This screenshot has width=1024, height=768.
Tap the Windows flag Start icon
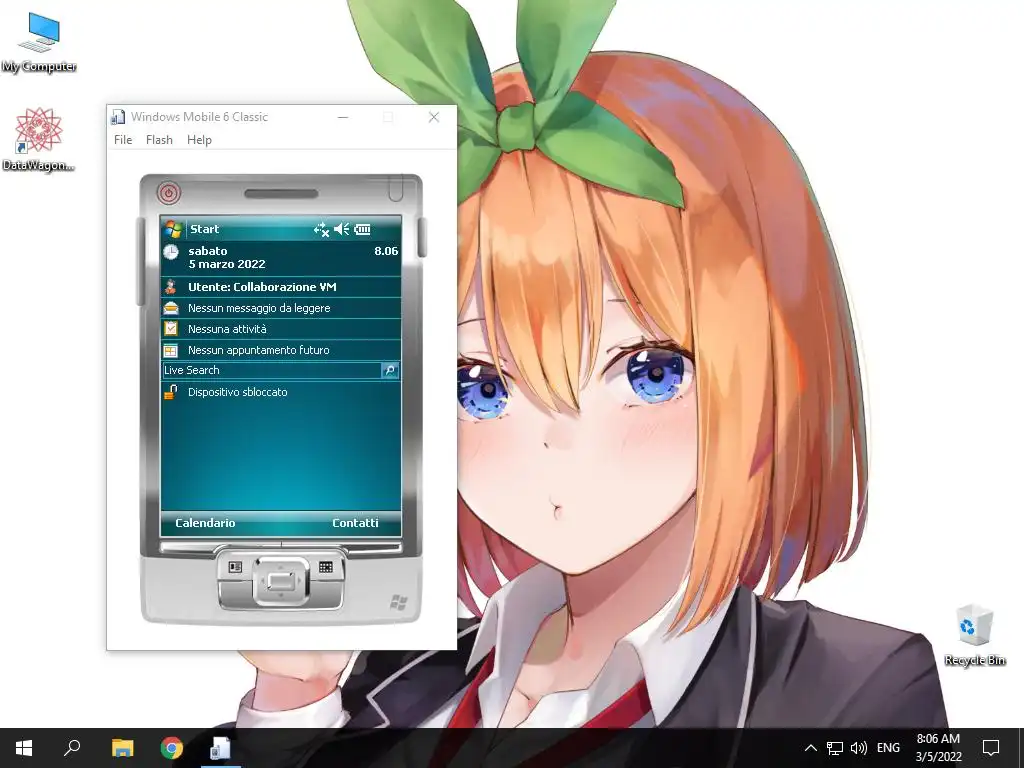173,229
